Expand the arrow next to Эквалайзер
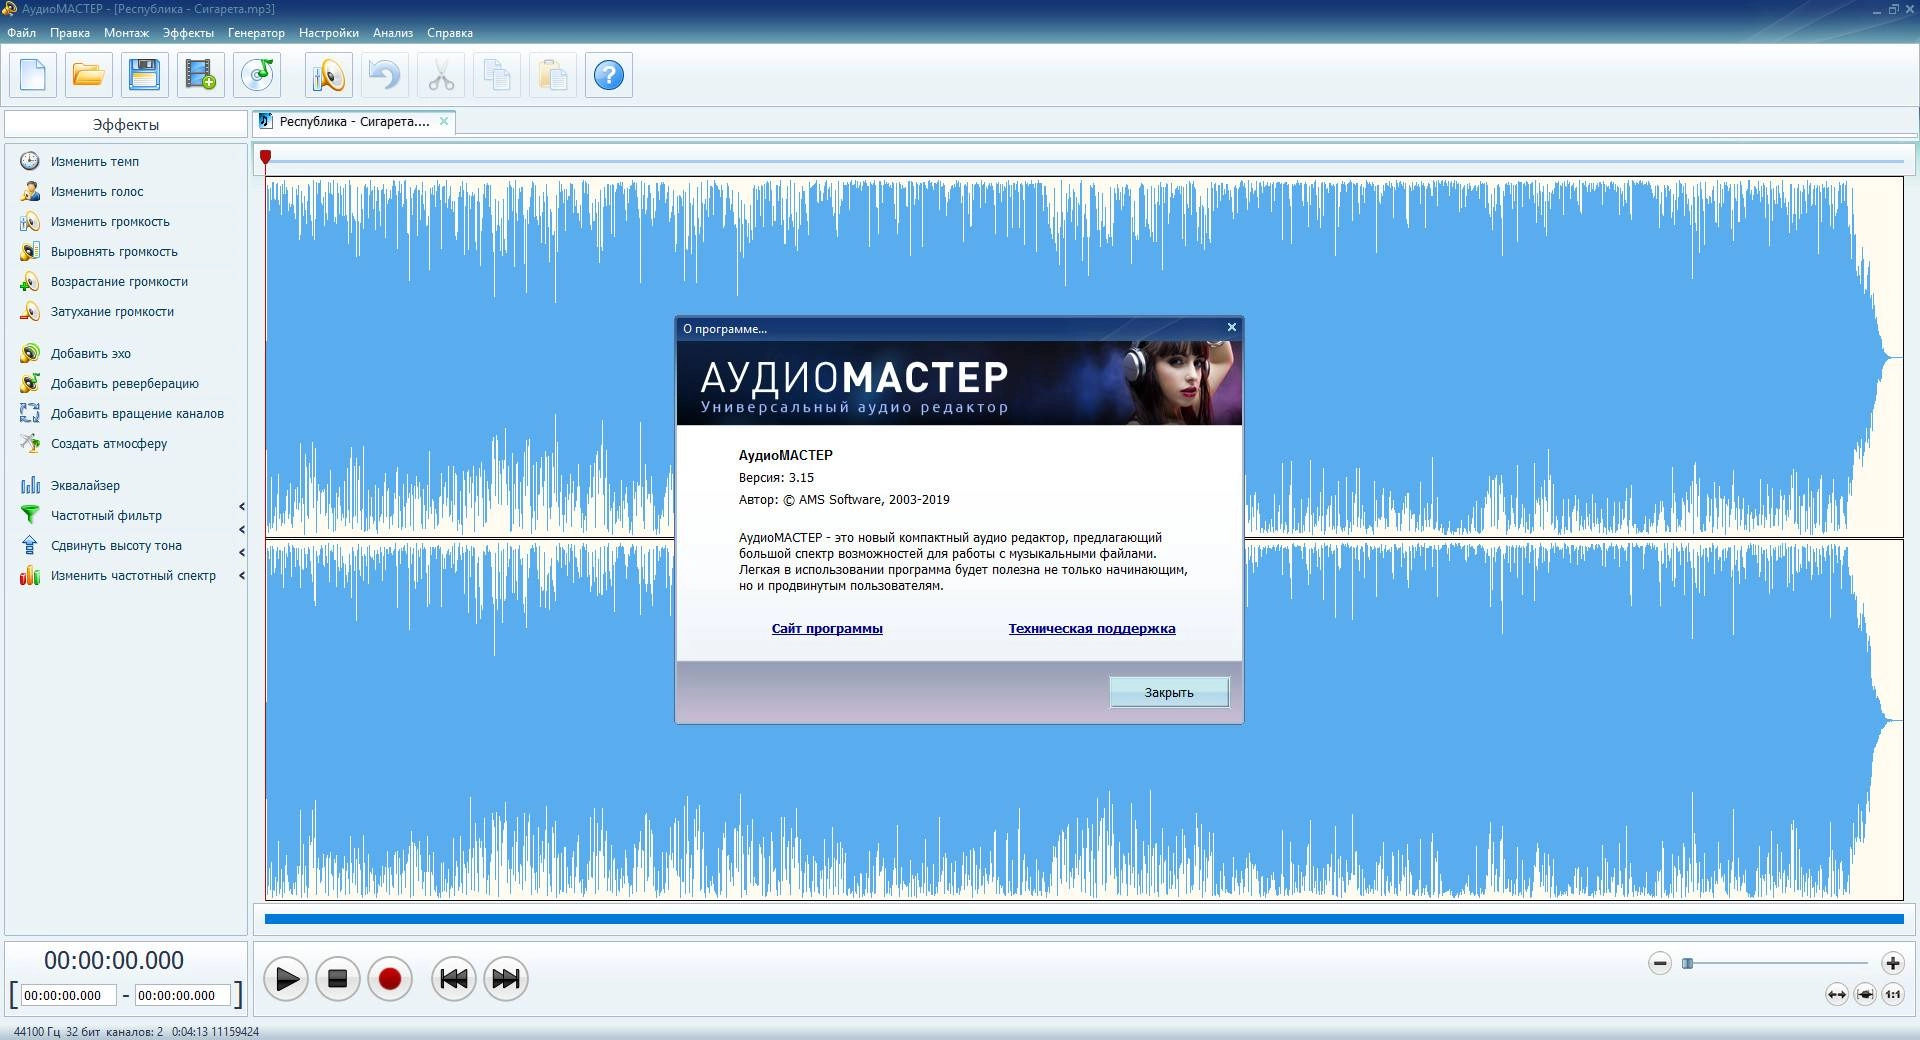The width and height of the screenshot is (1920, 1040). click(x=241, y=507)
